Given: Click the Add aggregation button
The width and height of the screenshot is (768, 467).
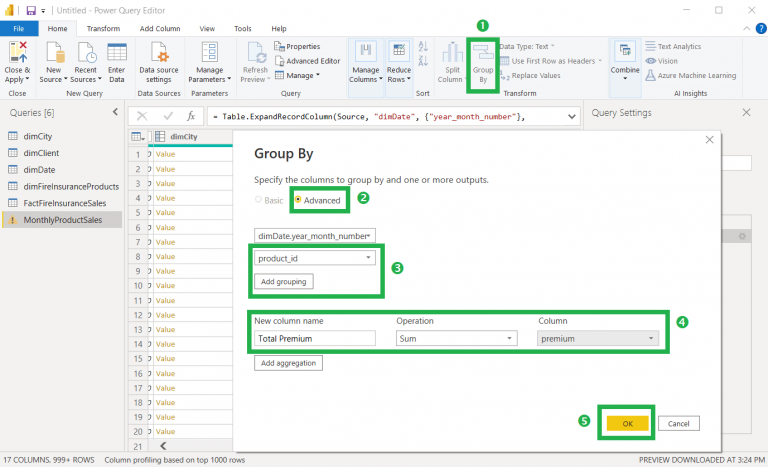Looking at the screenshot, I should click(x=288, y=363).
